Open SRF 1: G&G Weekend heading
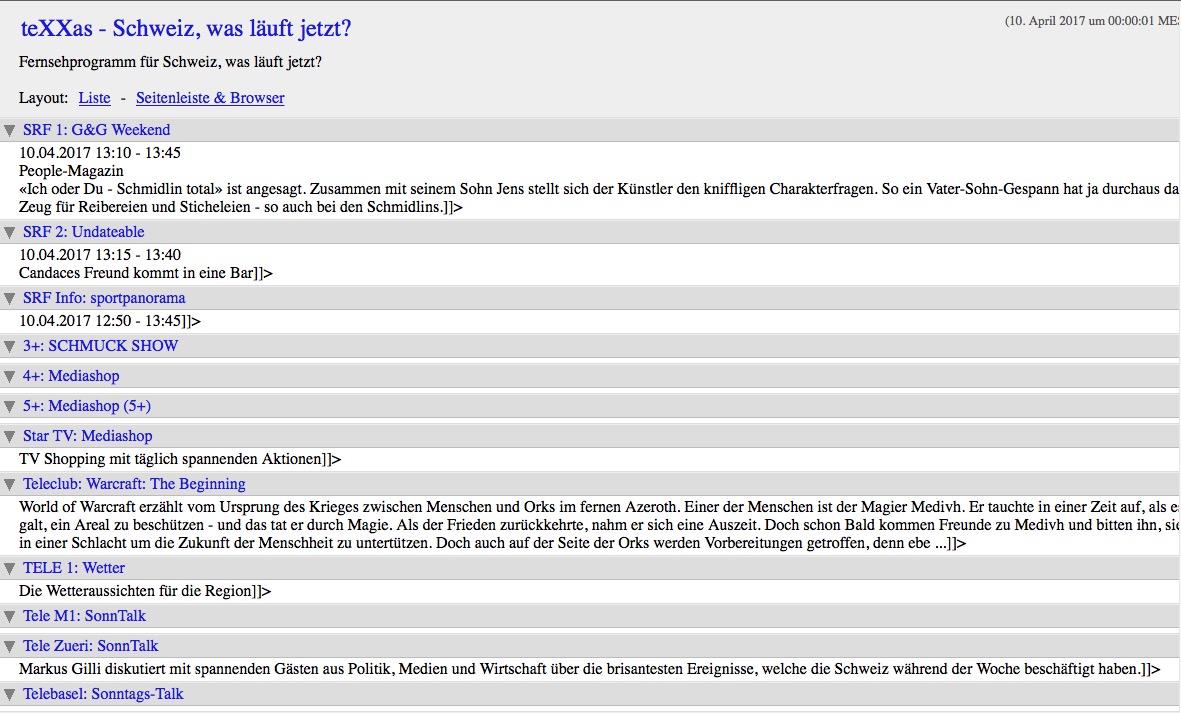The width and height of the screenshot is (1181, 713). pyautogui.click(x=96, y=129)
